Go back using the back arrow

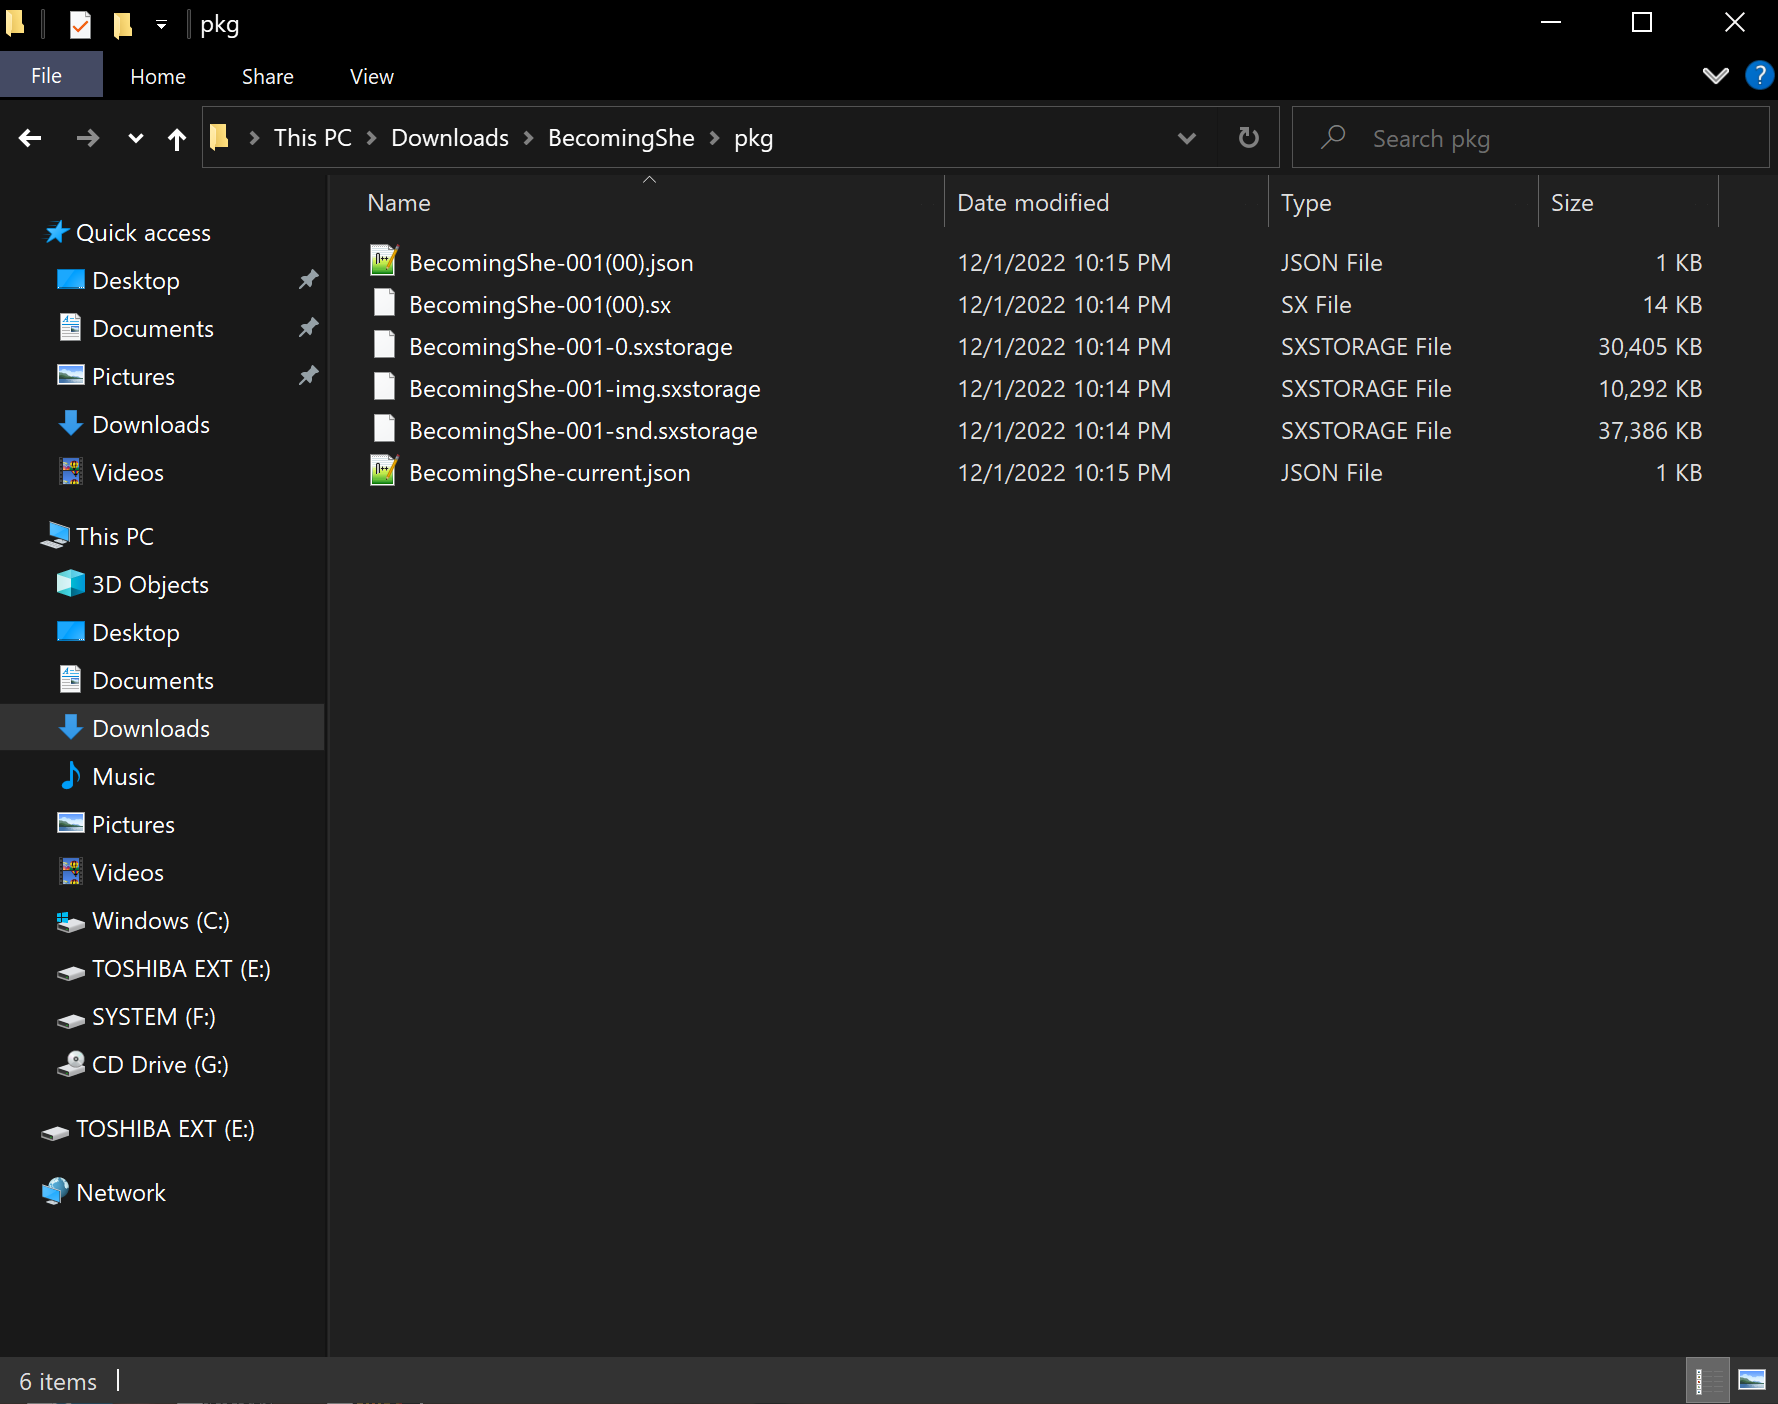pos(30,138)
